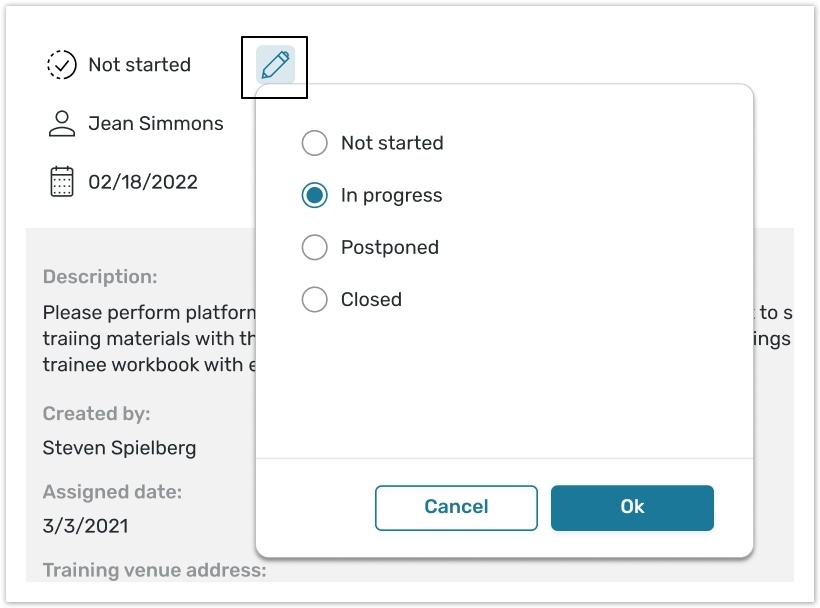Image resolution: width=820 pixels, height=608 pixels.
Task: Click the description paragraph text
Action: tap(148, 339)
